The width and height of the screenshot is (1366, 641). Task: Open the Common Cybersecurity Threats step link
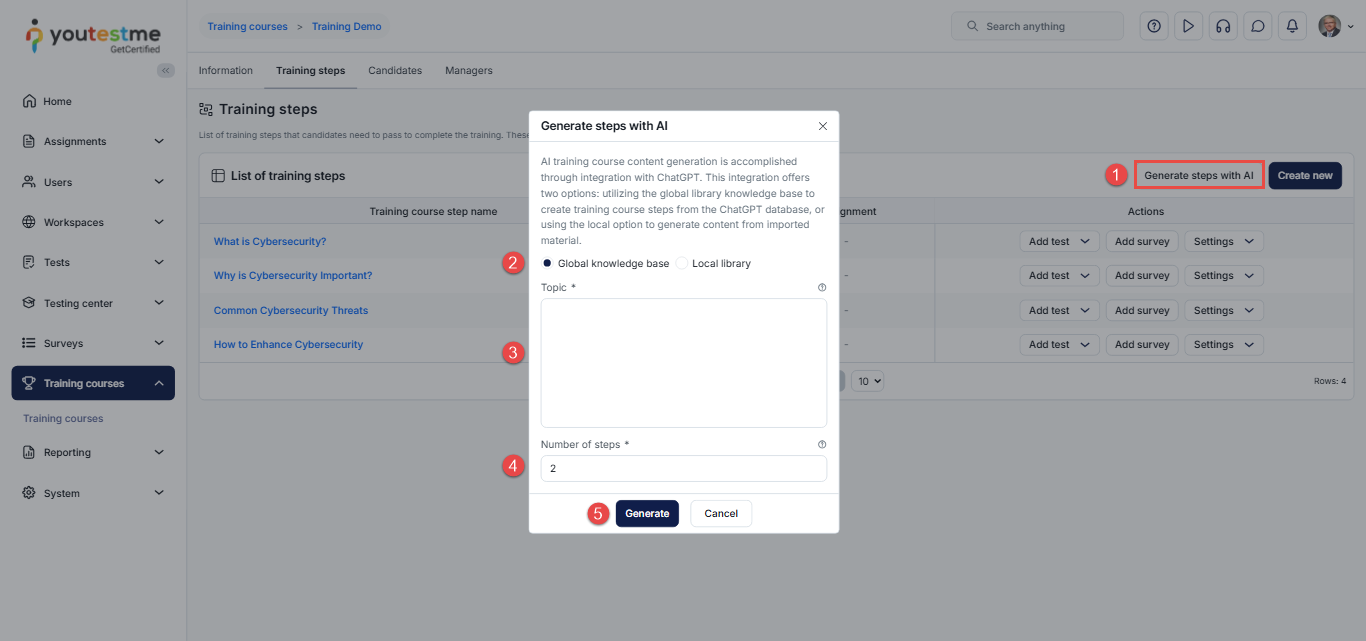point(291,311)
